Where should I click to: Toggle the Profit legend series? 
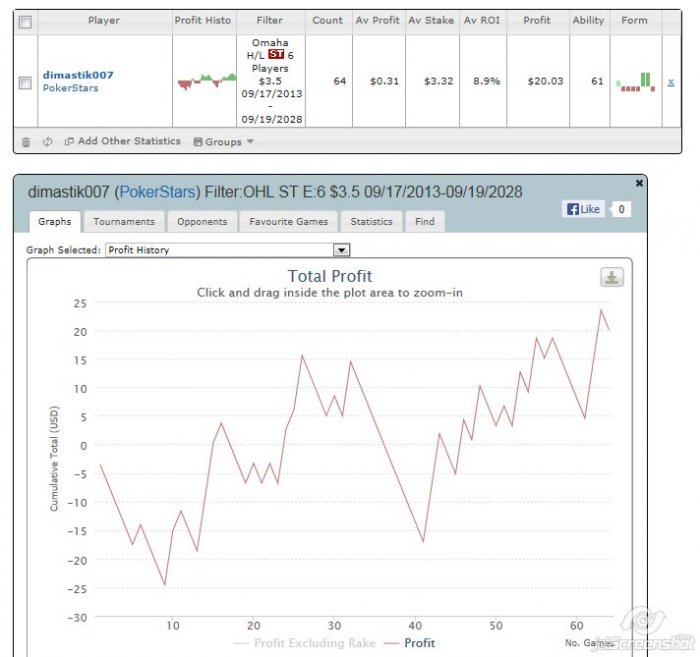(410, 643)
